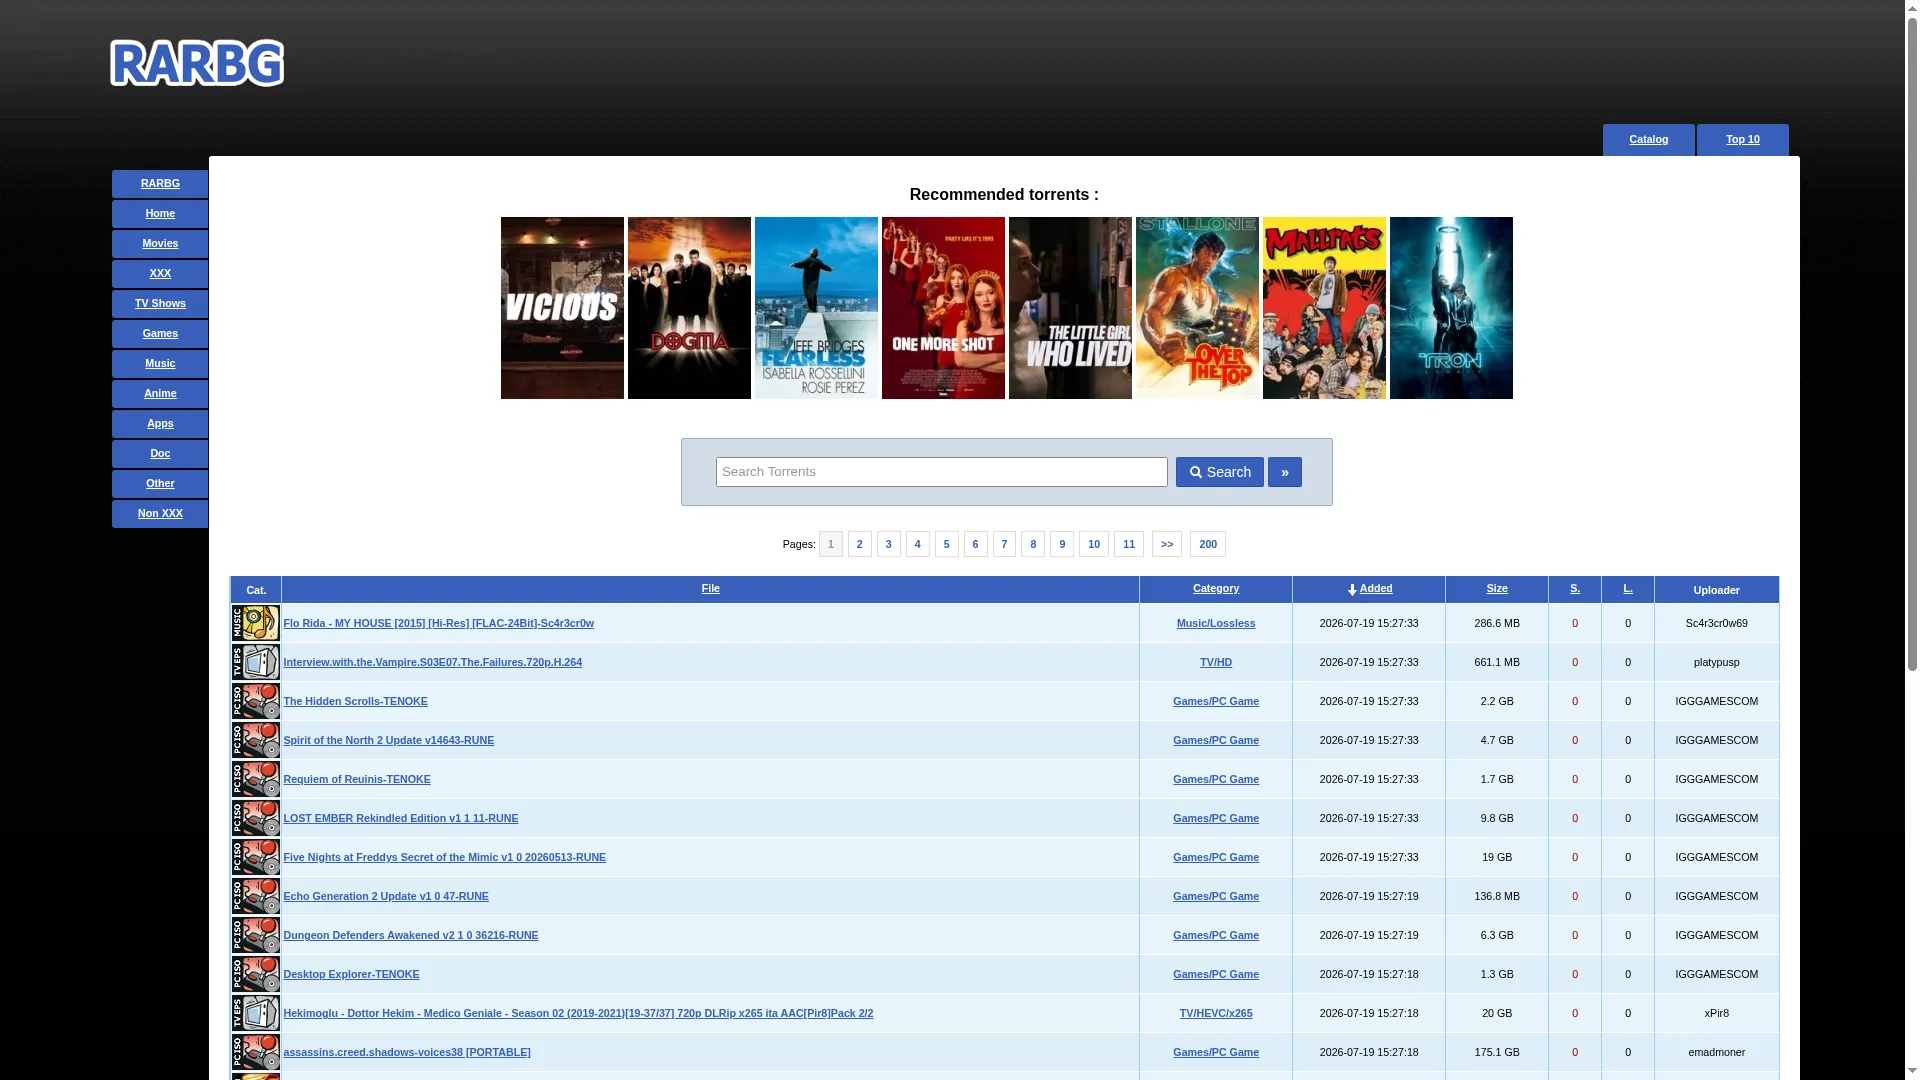Go to page 11 of results
The image size is (1920, 1080).
[1129, 544]
